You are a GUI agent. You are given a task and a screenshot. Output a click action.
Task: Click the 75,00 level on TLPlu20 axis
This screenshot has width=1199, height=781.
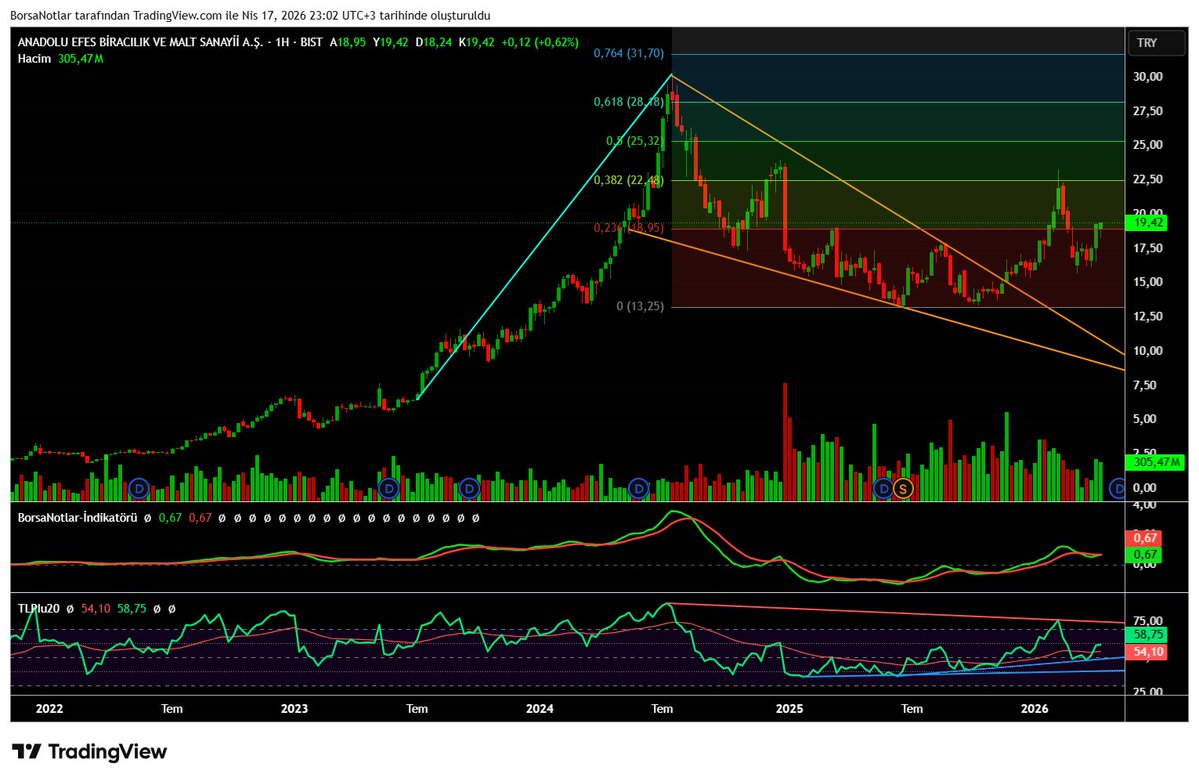coord(1148,620)
